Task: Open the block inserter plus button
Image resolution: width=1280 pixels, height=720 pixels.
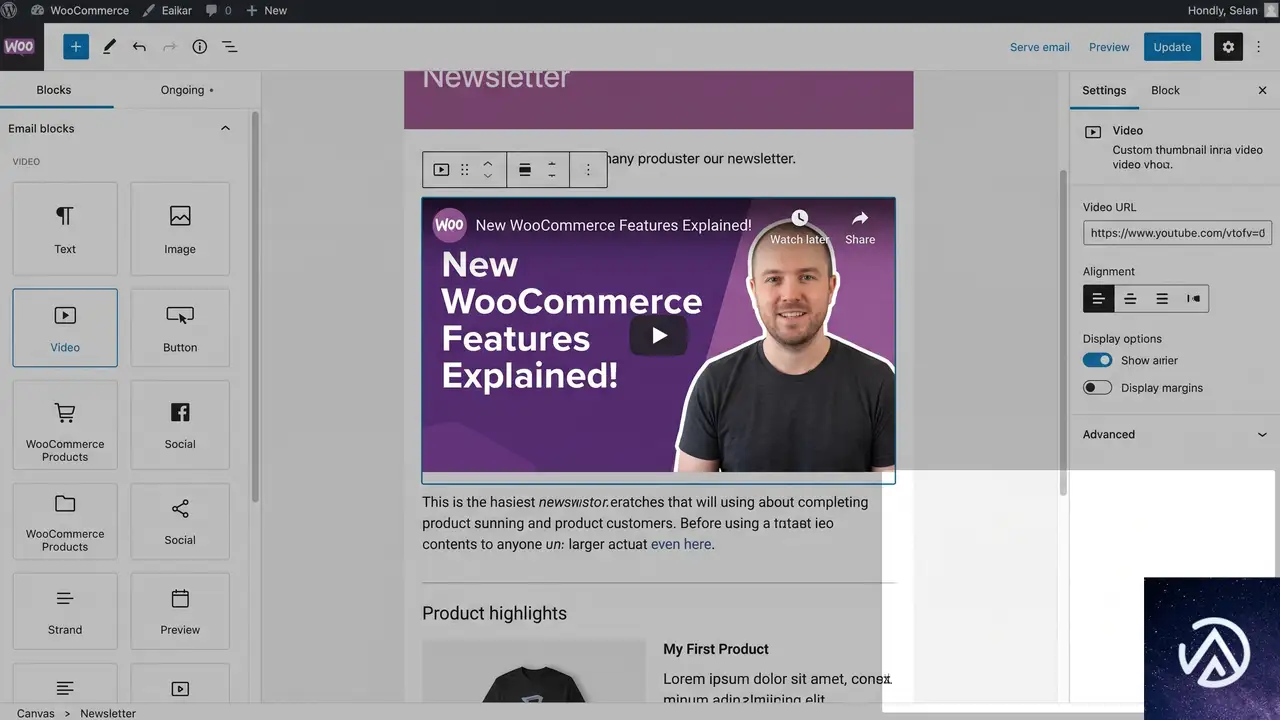Action: tap(76, 47)
